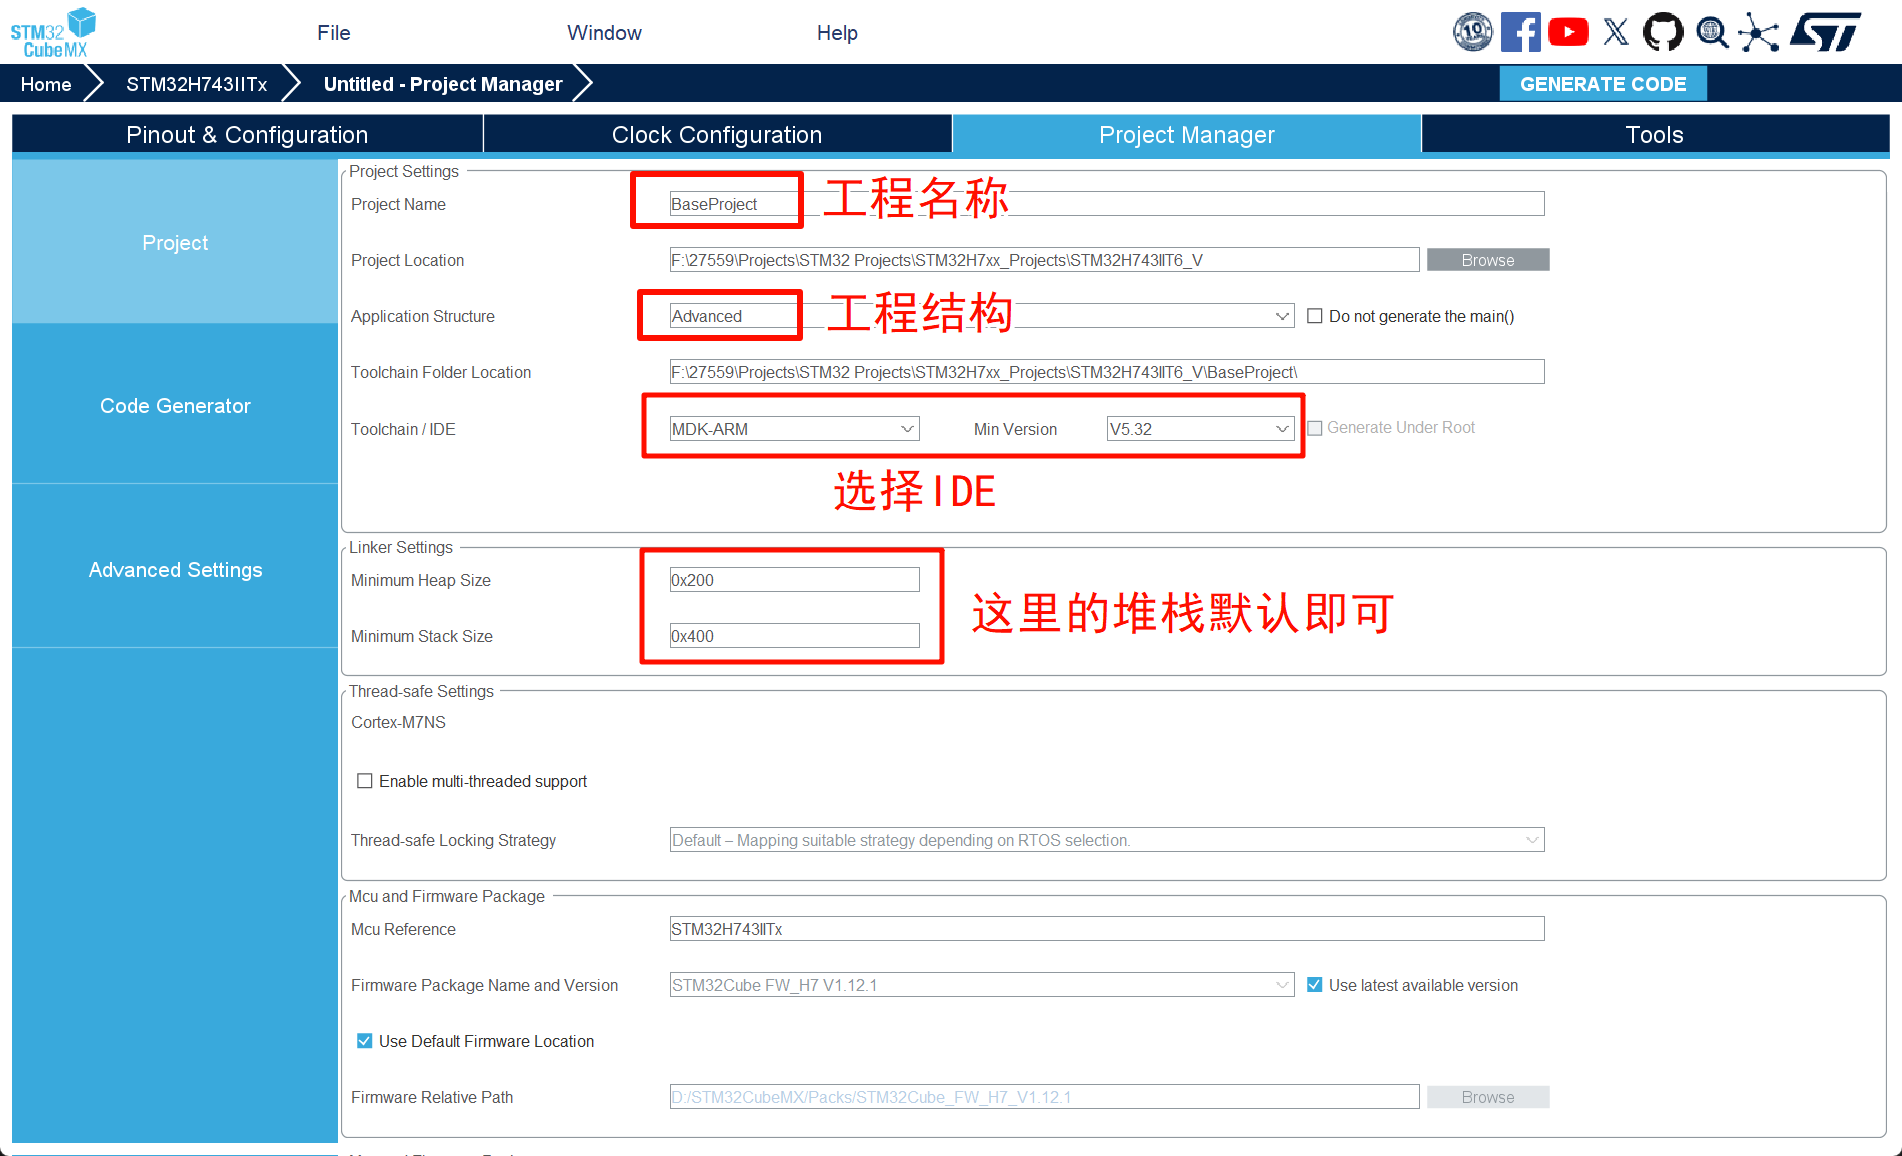
Task: Open the Toolchain / IDE dropdown
Action: pyautogui.click(x=794, y=429)
